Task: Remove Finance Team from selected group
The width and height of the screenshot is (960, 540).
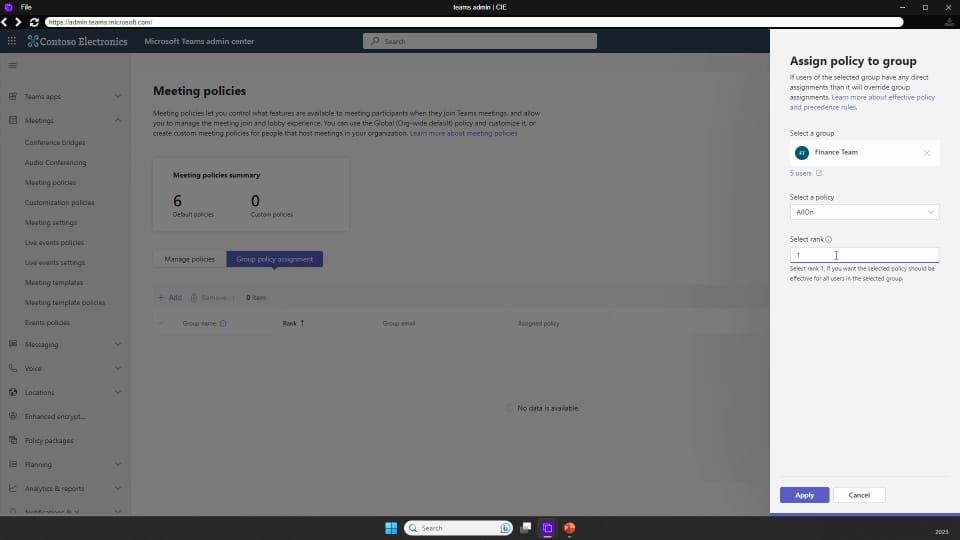Action: click(926, 153)
